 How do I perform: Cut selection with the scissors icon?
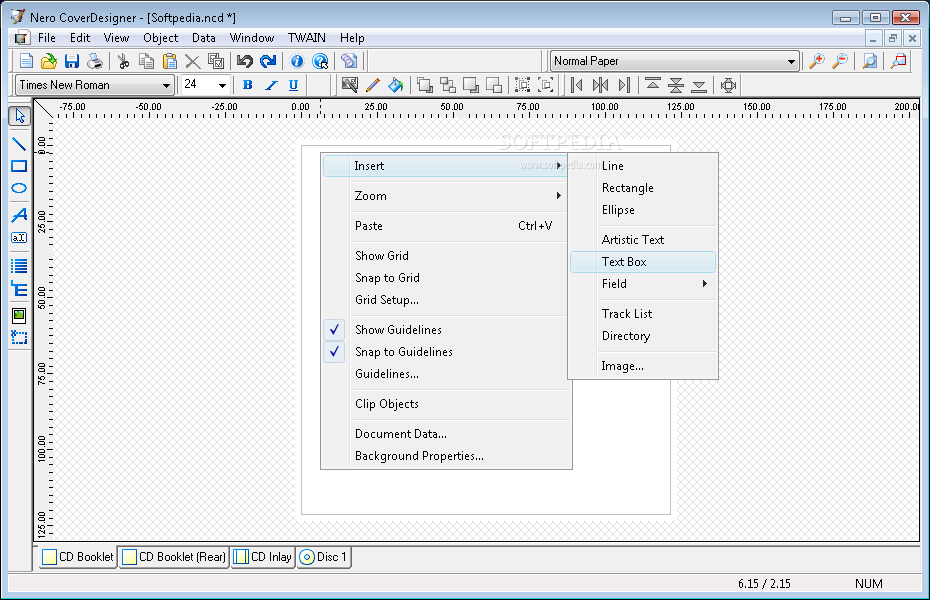[x=123, y=61]
